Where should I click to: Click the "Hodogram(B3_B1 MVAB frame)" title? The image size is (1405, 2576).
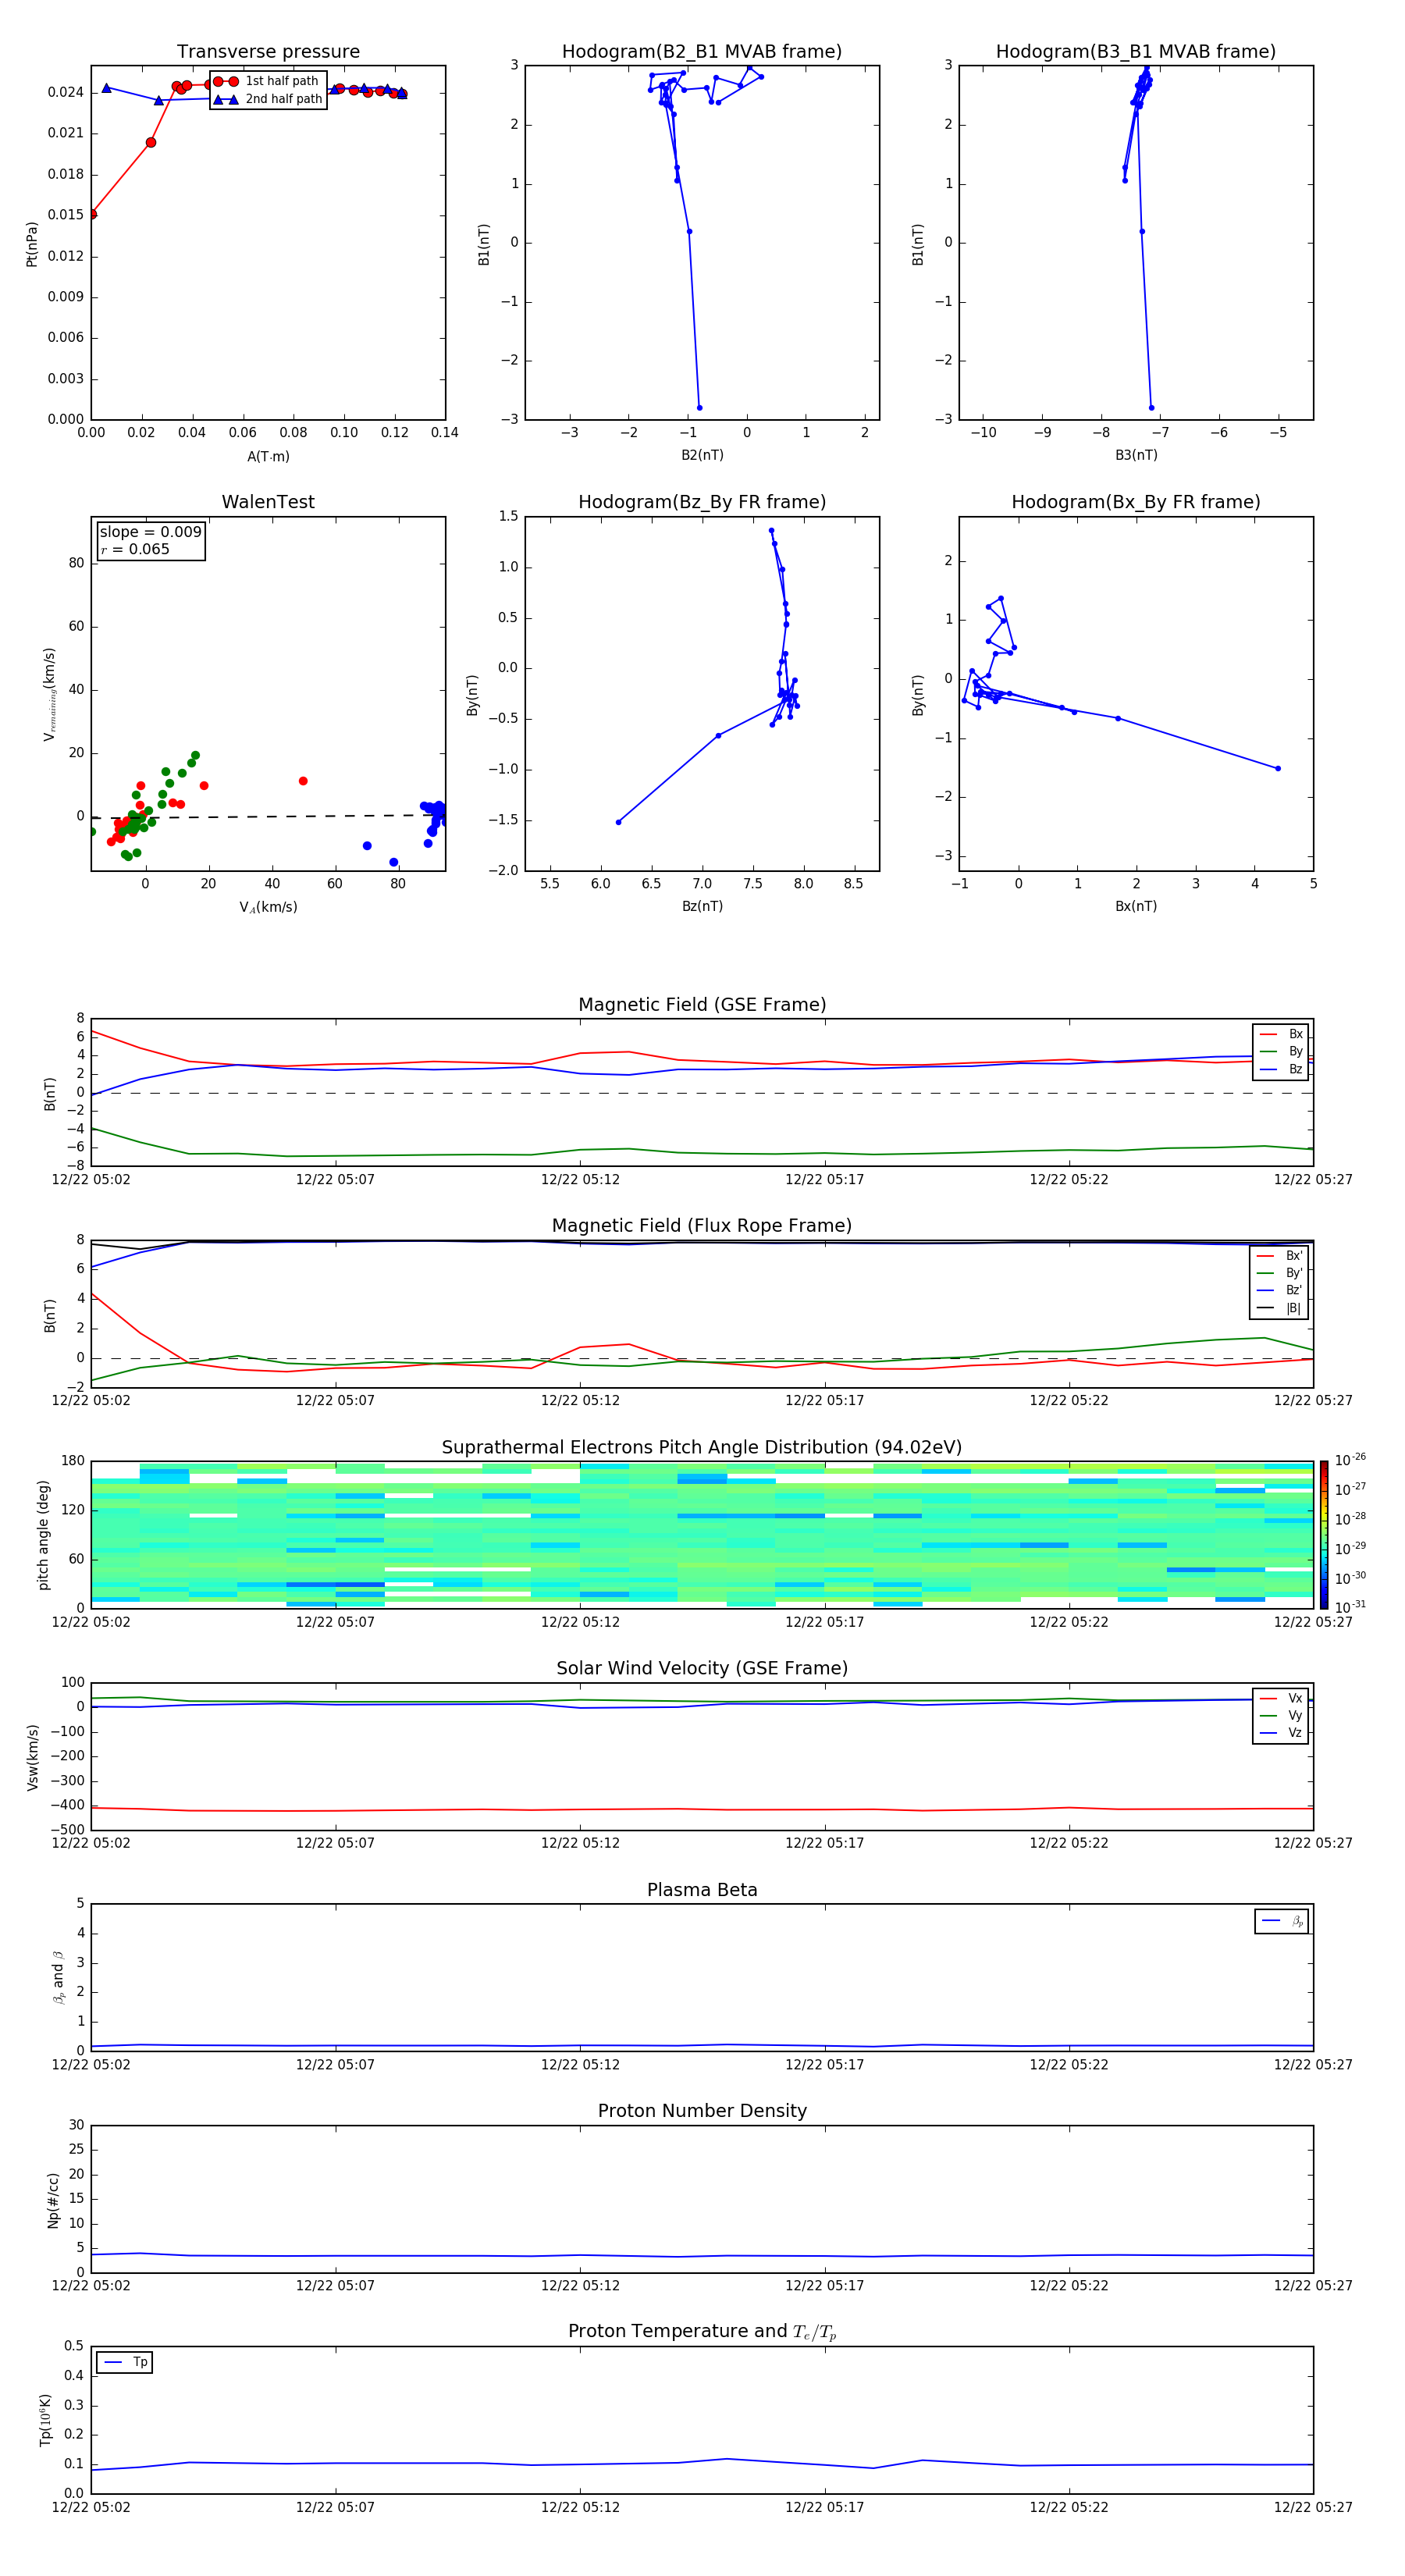pyautogui.click(x=1136, y=52)
